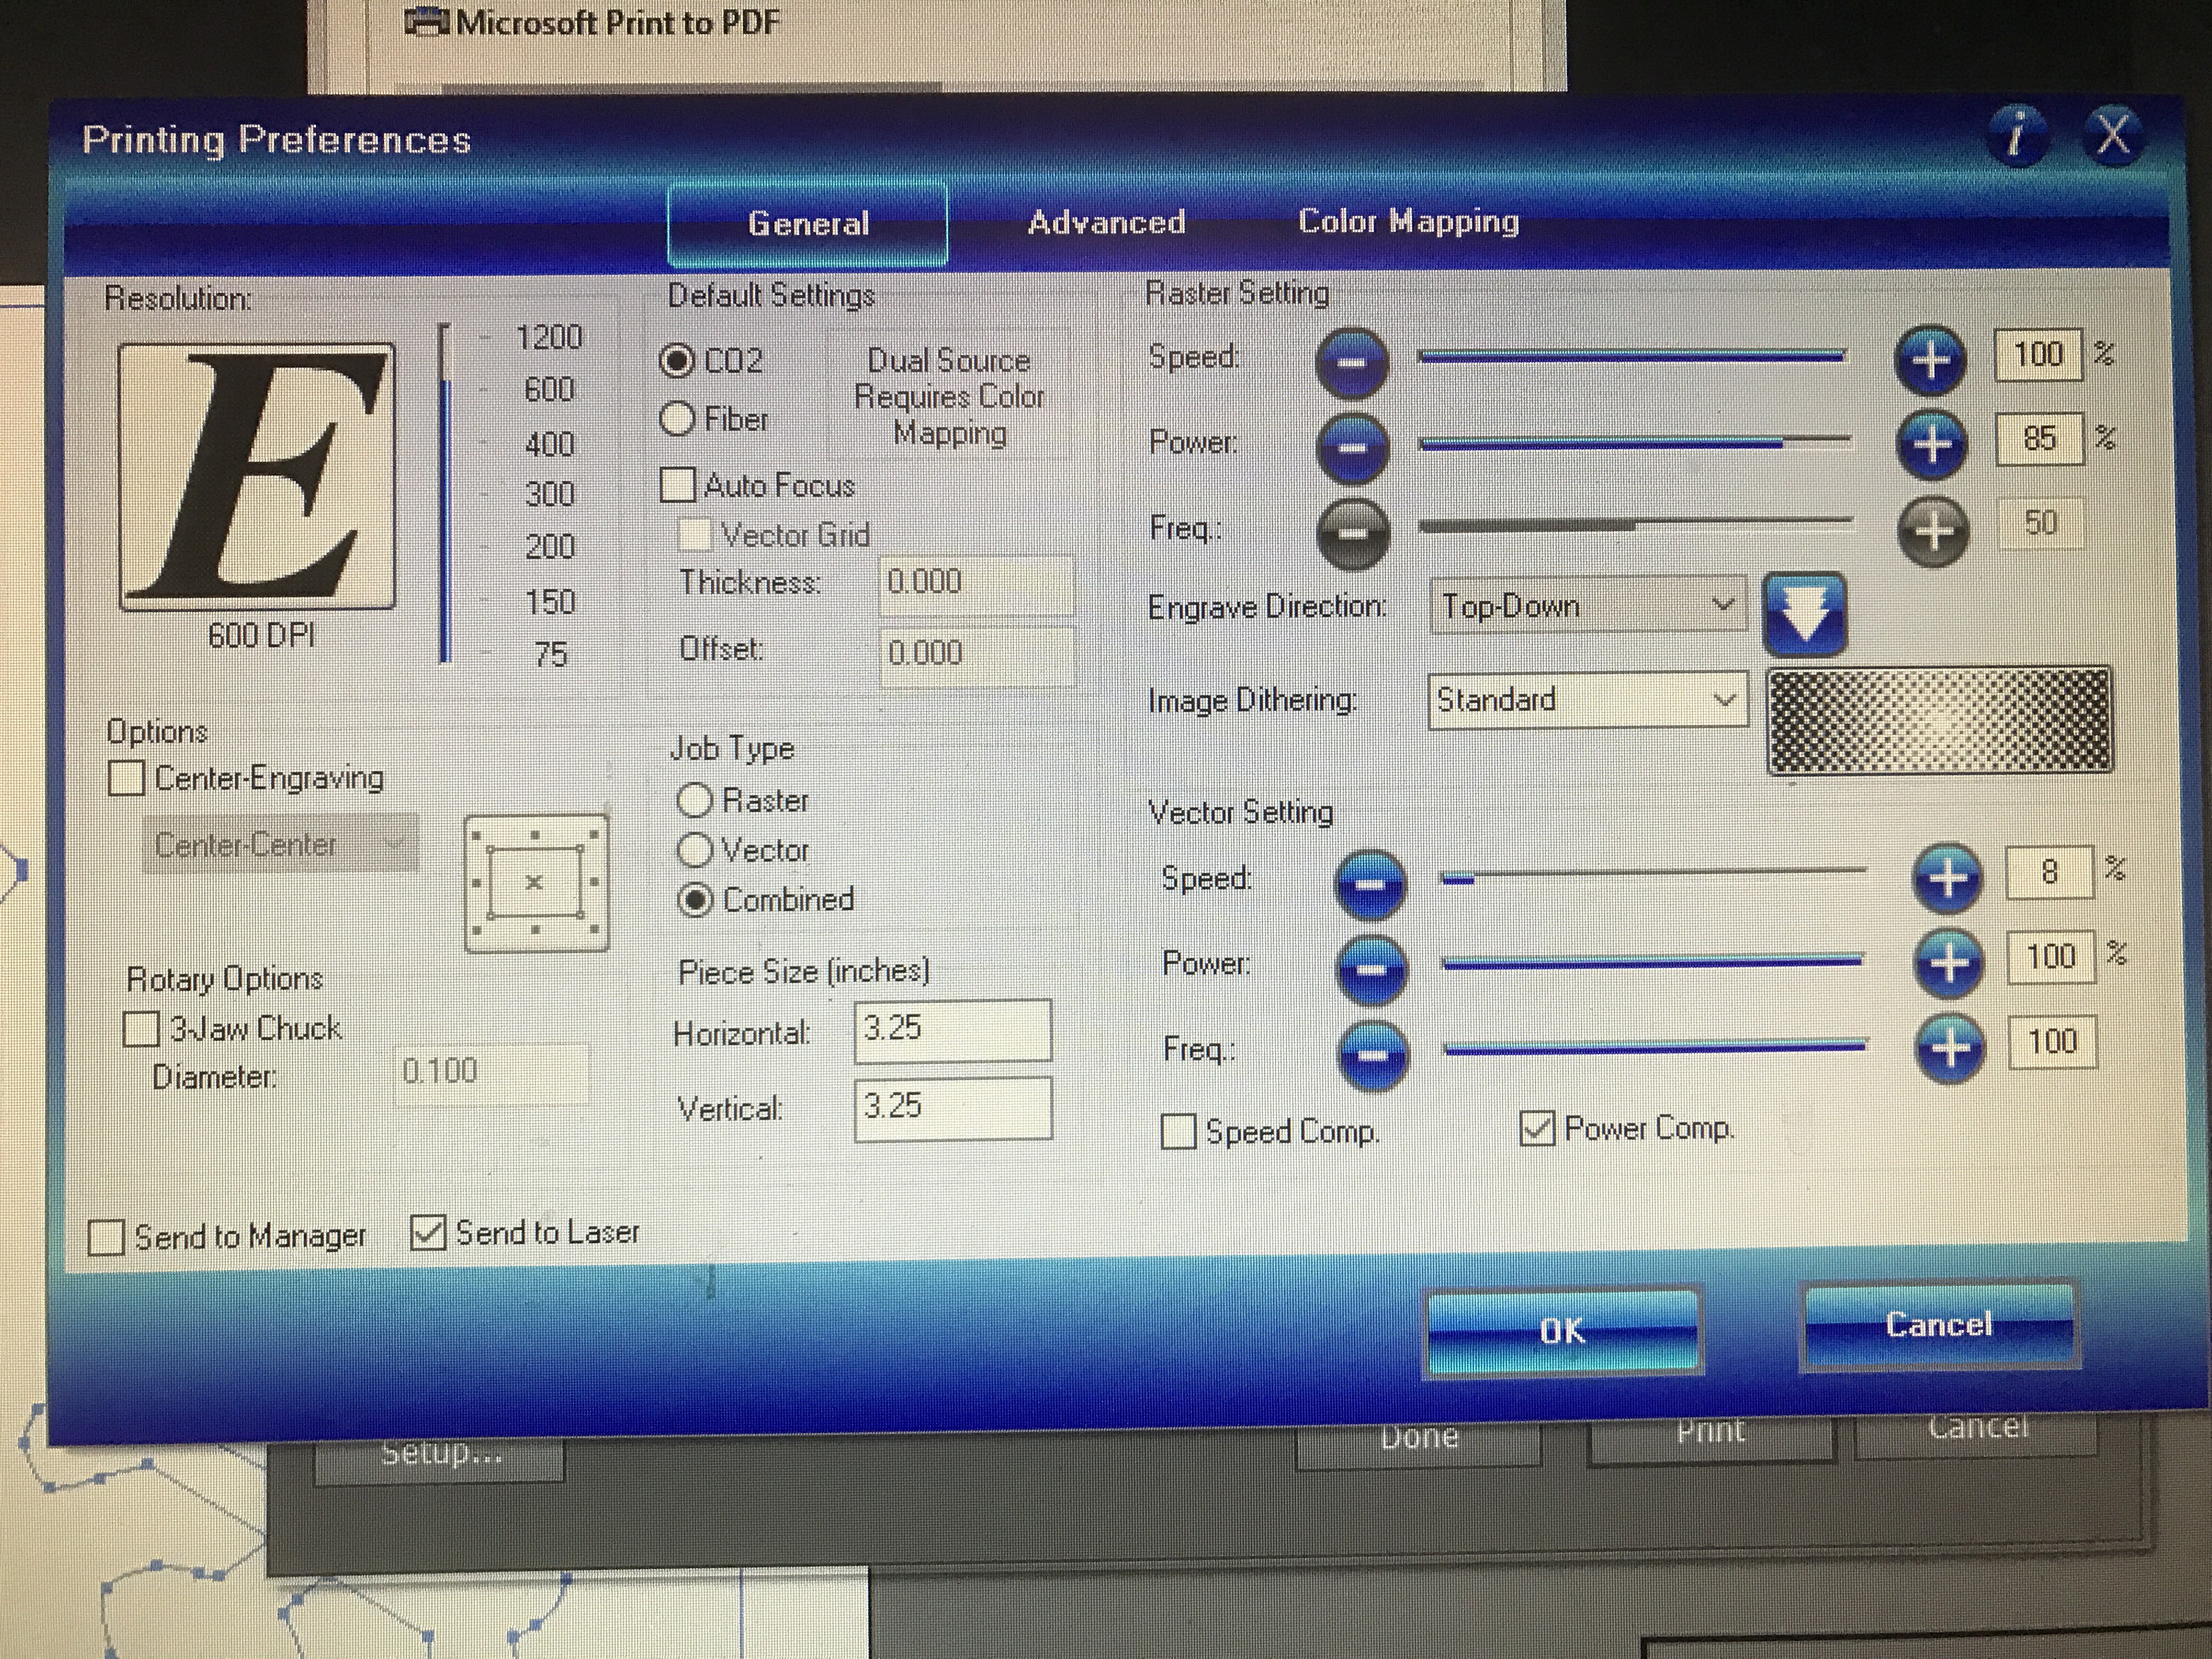Decrease Vector Speed with minus button
2212x1659 pixels.
(x=1371, y=884)
